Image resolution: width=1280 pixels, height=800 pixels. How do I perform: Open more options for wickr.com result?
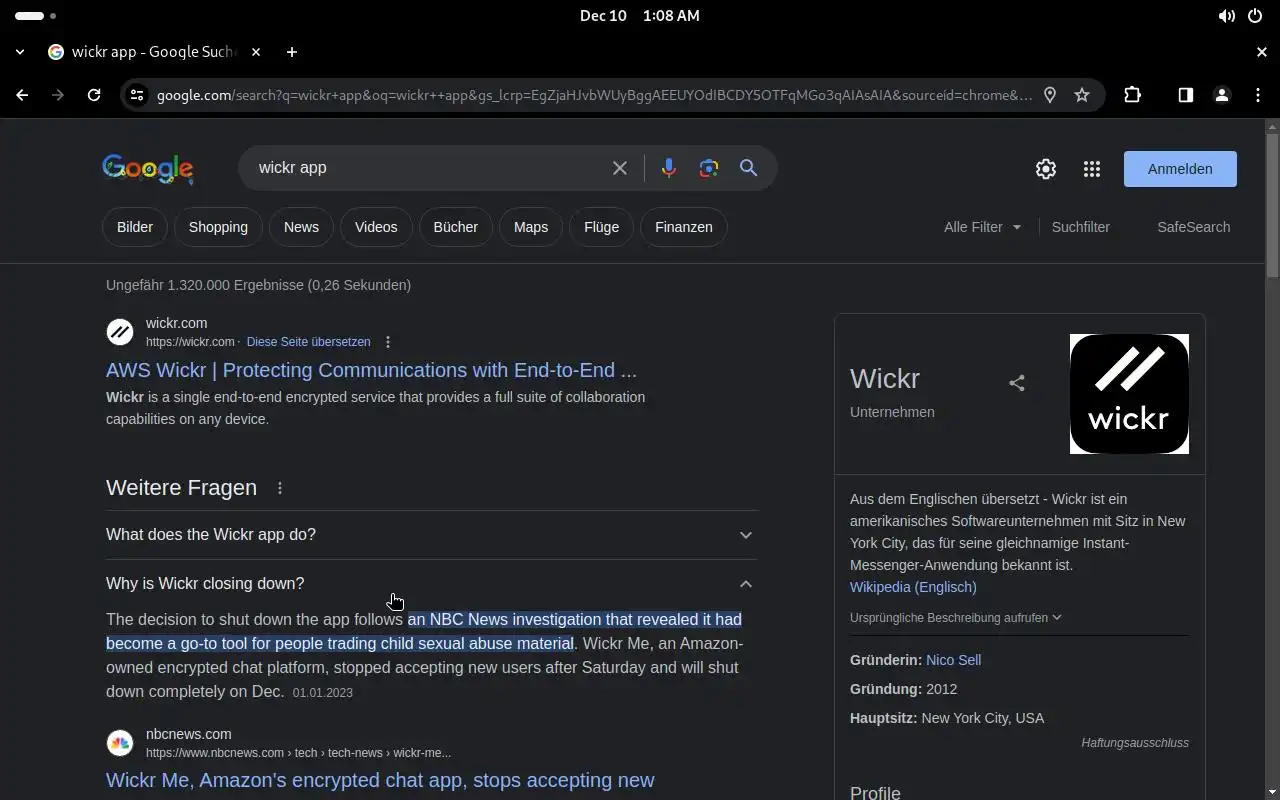point(388,342)
